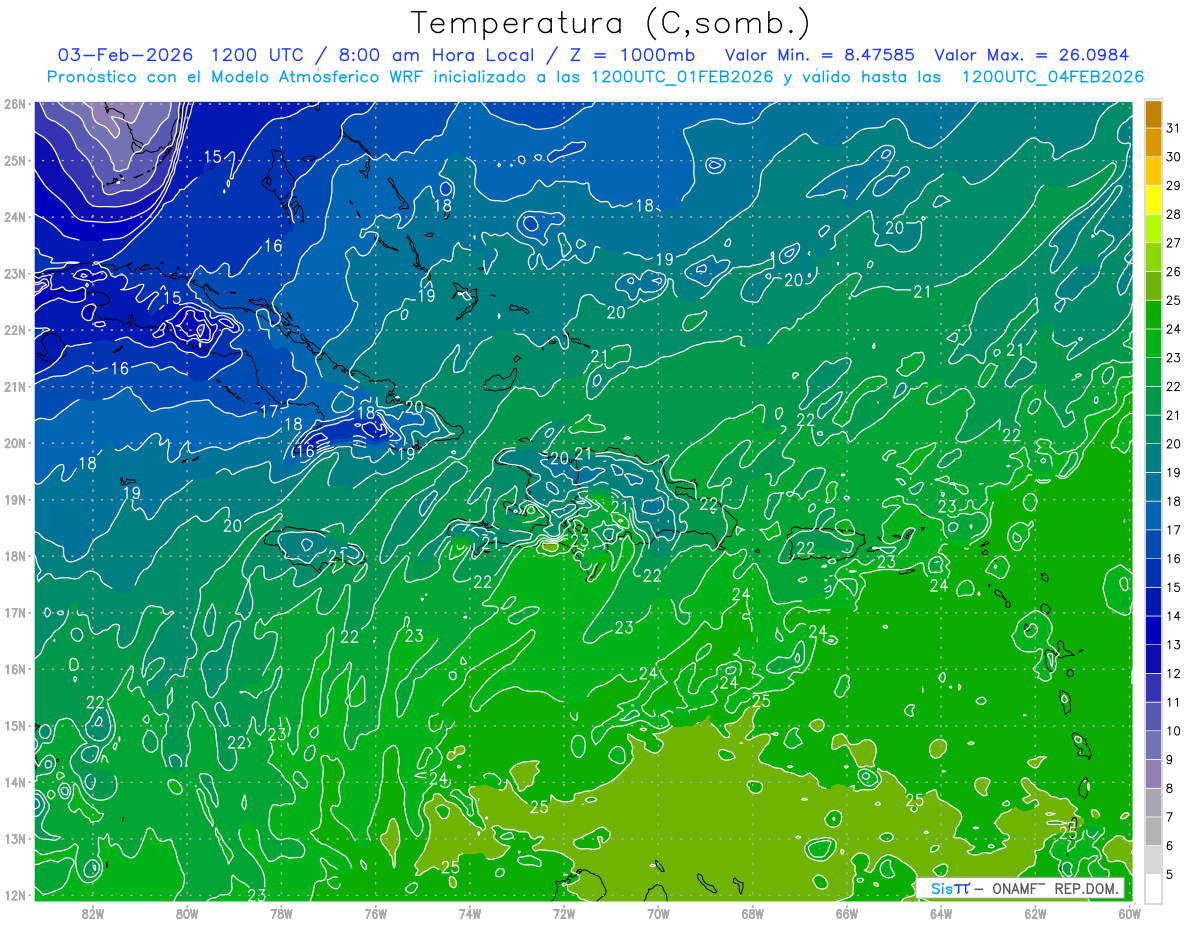
Task: Select initialization stamp "1200UTC_01FEB2026"
Action: tap(682, 77)
